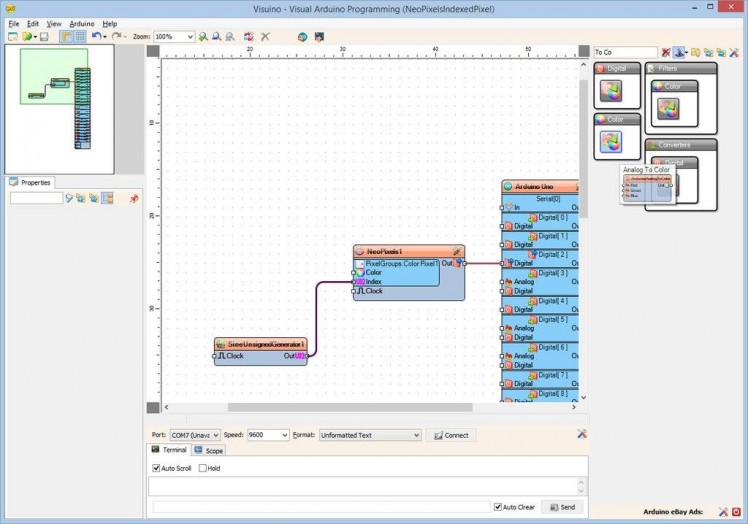This screenshot has height=524, width=748.
Task: Select the Digital category color component
Action: click(611, 92)
